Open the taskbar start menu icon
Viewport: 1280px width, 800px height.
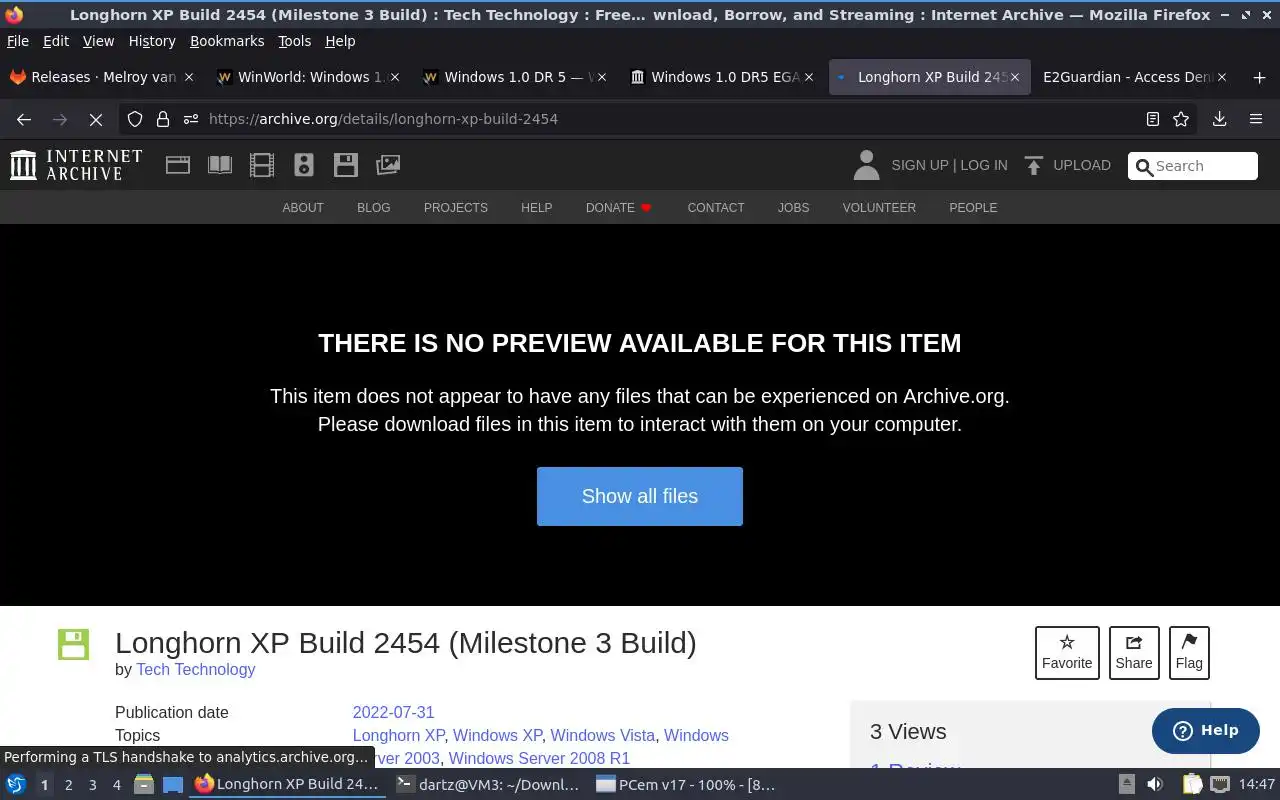(x=16, y=784)
